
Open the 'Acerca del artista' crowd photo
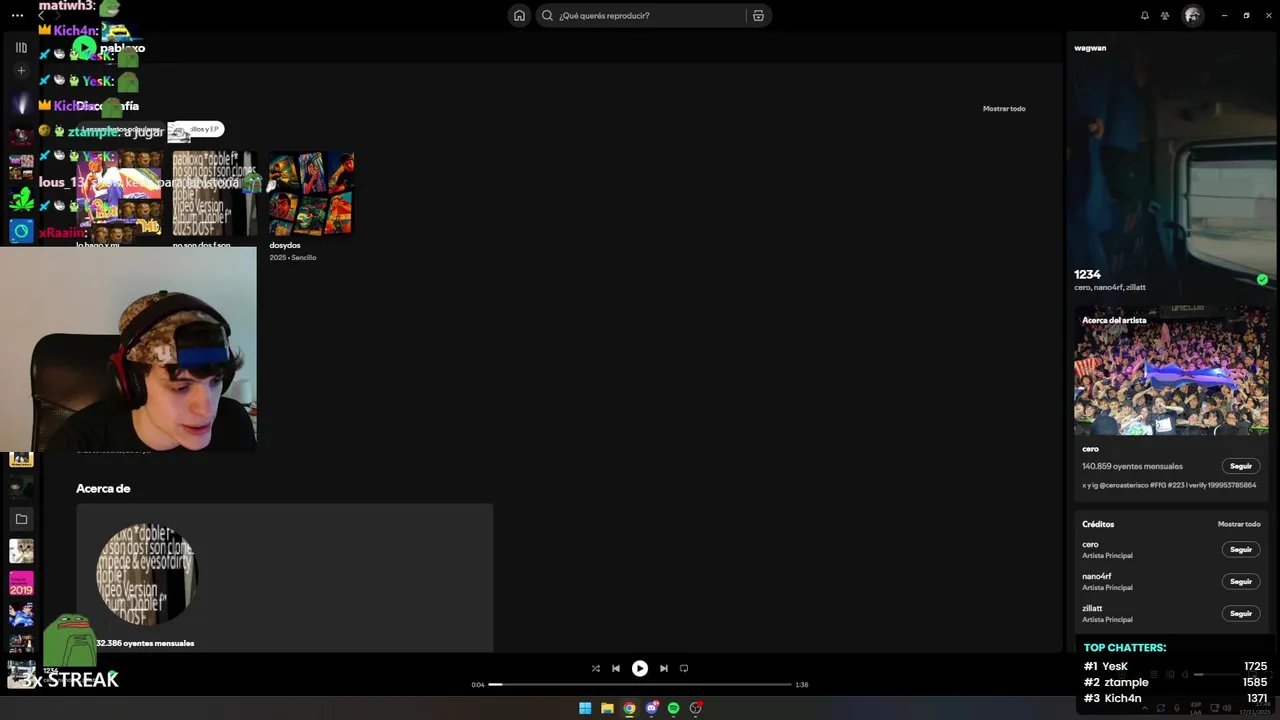coord(1171,371)
